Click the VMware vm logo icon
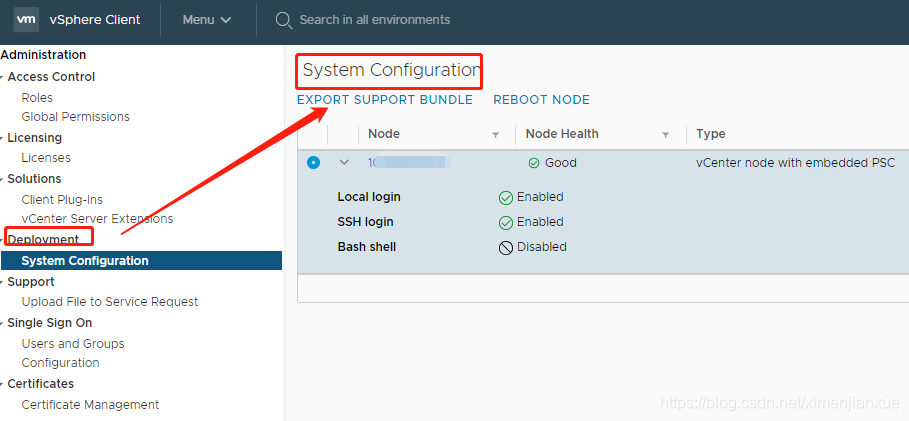 (26, 20)
